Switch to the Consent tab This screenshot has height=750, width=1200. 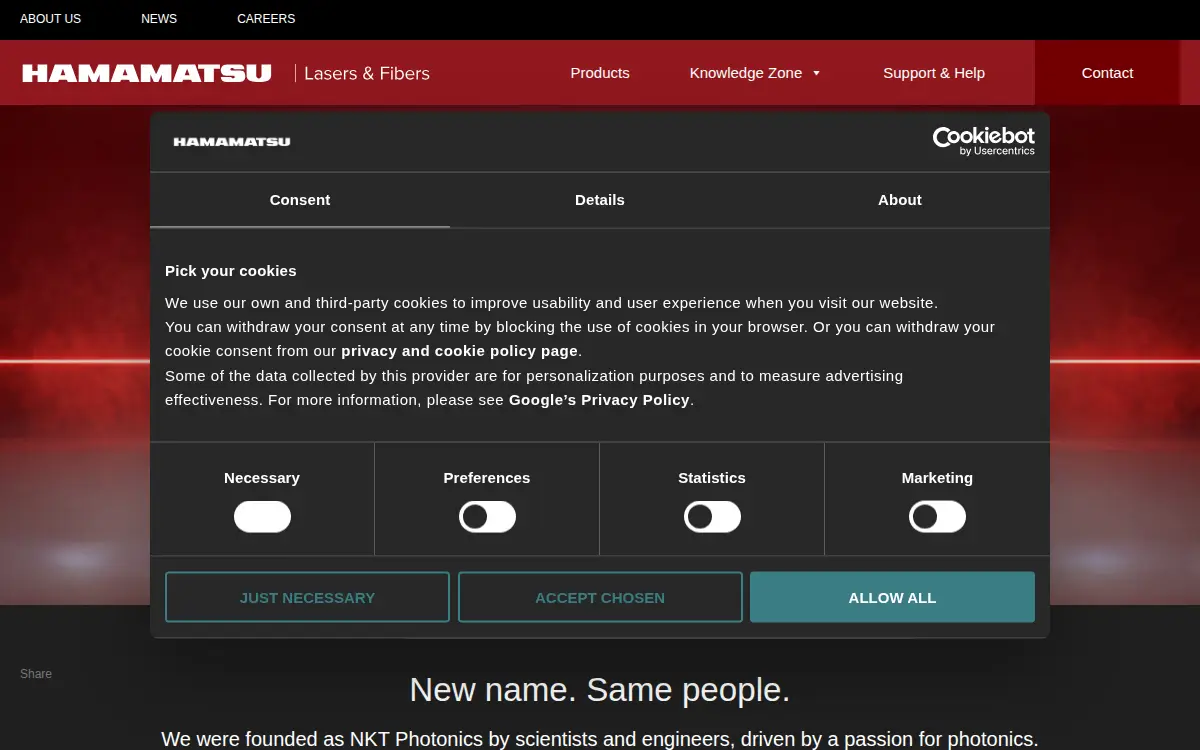300,200
